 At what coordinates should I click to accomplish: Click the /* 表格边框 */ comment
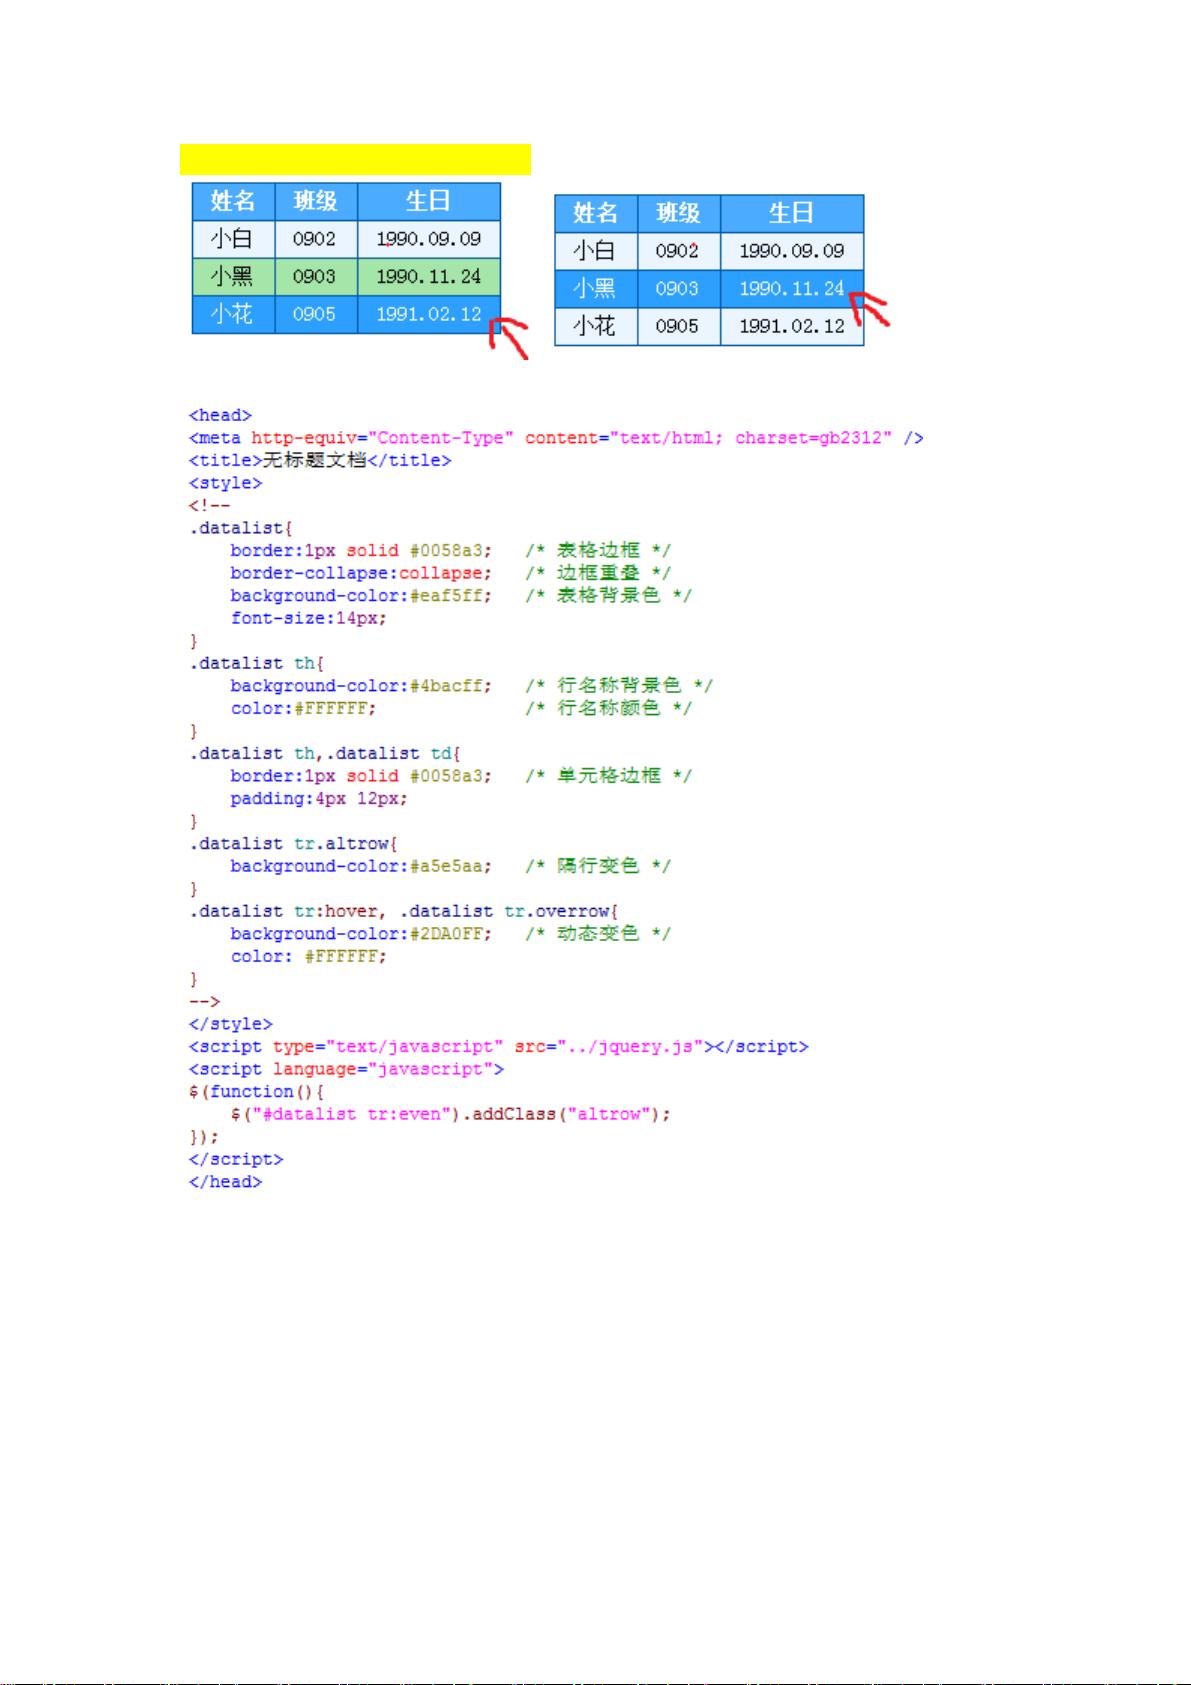[598, 550]
